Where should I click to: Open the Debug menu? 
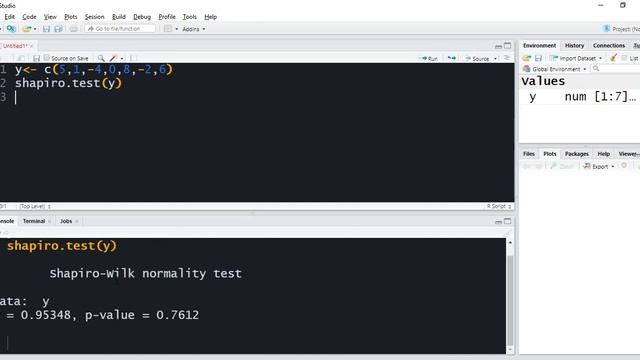pos(142,17)
